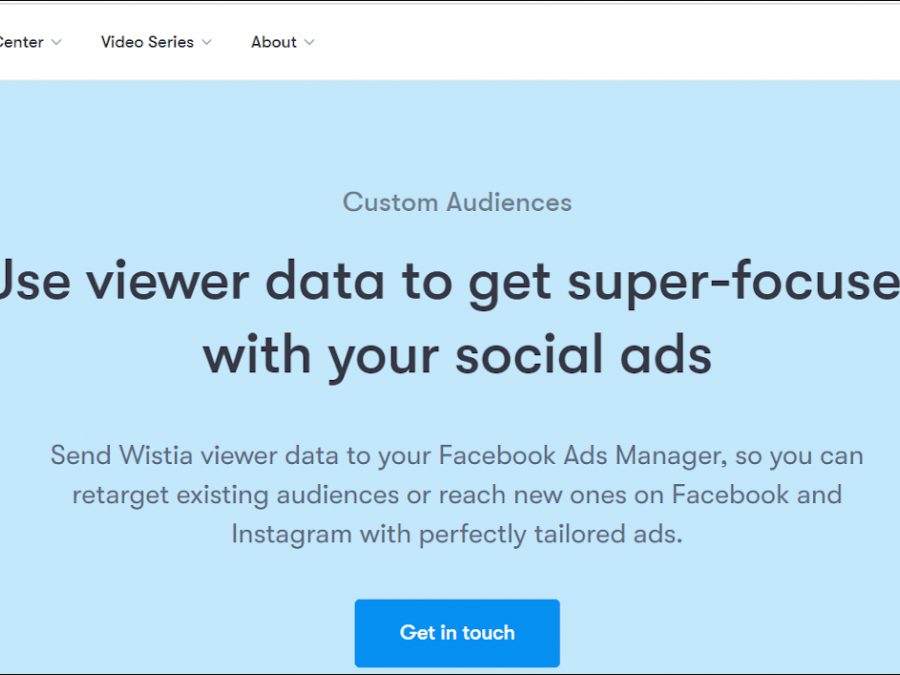Click the word Wistia in the description

click(x=155, y=456)
